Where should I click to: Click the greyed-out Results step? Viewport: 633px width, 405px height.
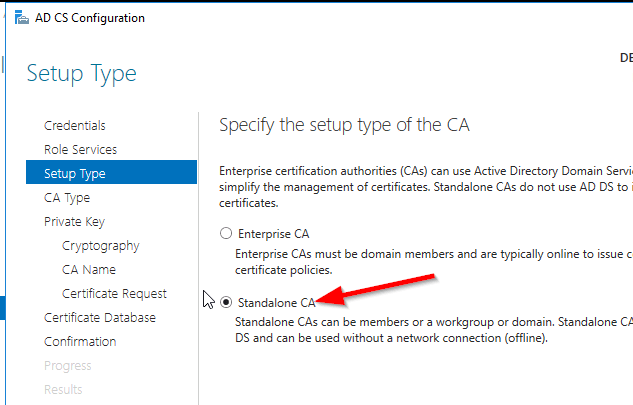click(63, 390)
